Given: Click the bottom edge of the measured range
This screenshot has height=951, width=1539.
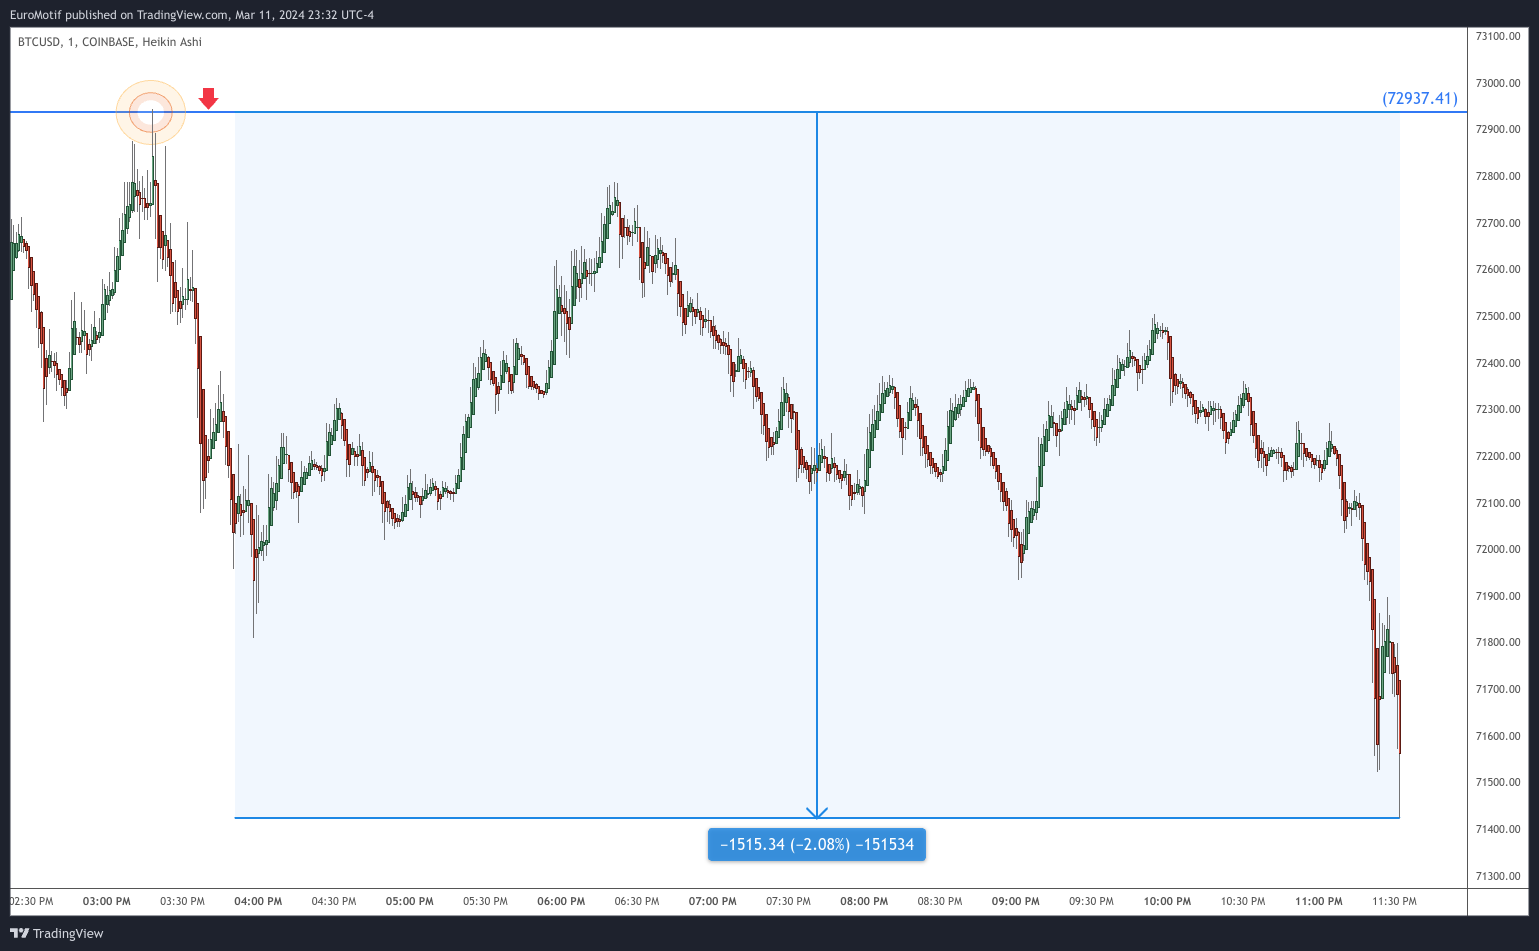Looking at the screenshot, I should 817,818.
